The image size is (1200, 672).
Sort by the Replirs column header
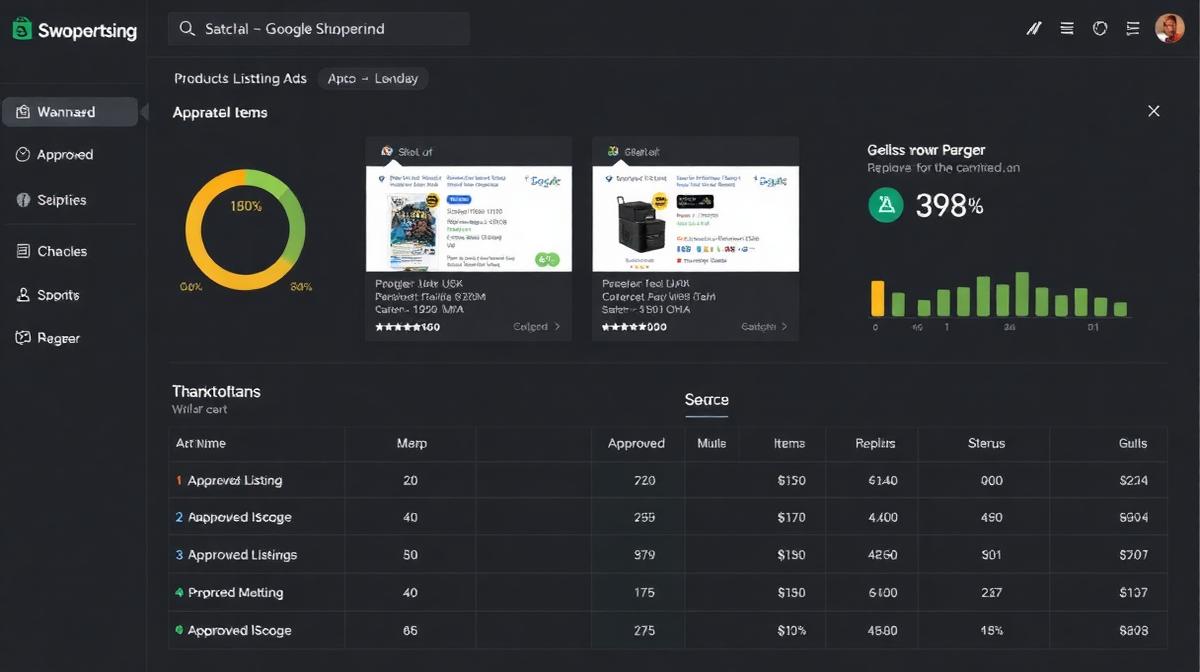point(876,443)
